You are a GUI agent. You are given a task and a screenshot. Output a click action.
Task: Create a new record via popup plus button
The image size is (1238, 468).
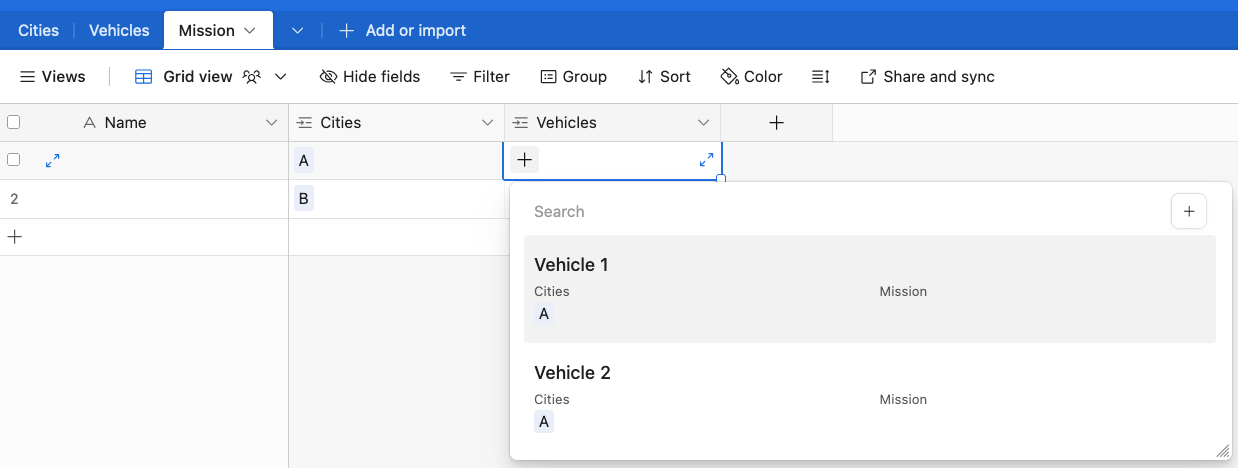(x=1189, y=211)
